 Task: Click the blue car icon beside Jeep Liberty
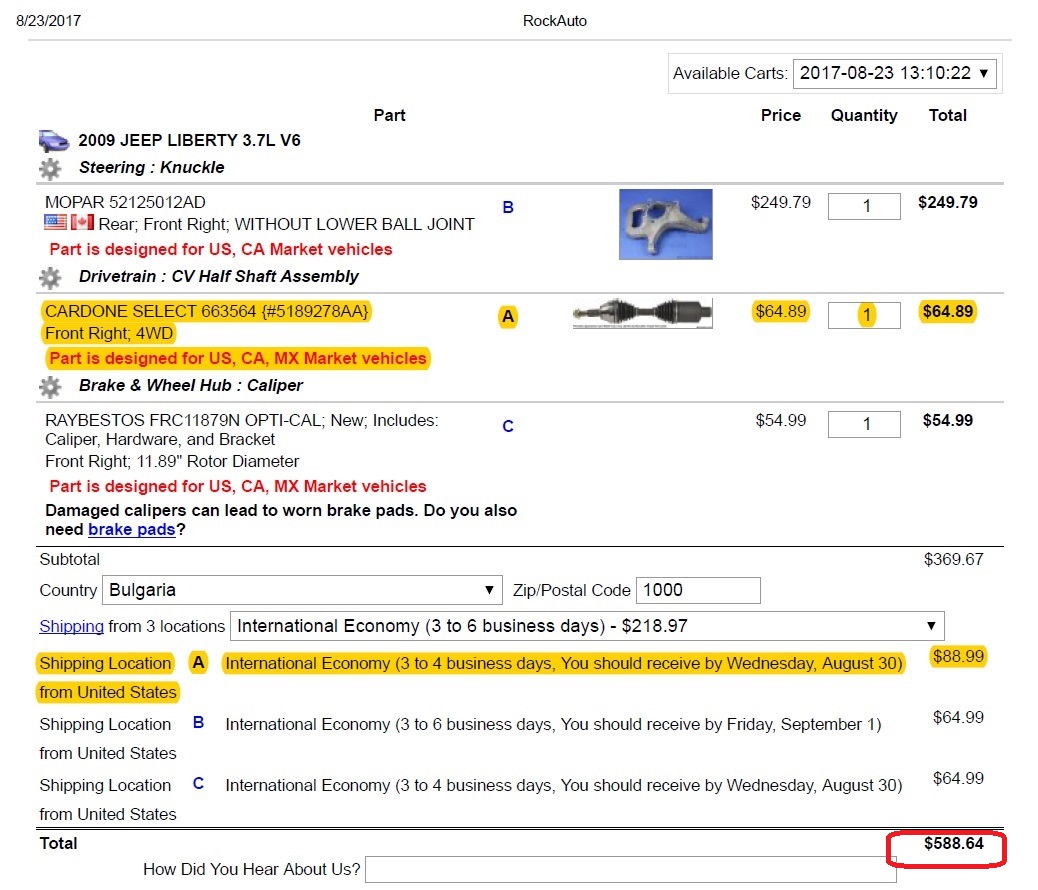click(x=53, y=141)
